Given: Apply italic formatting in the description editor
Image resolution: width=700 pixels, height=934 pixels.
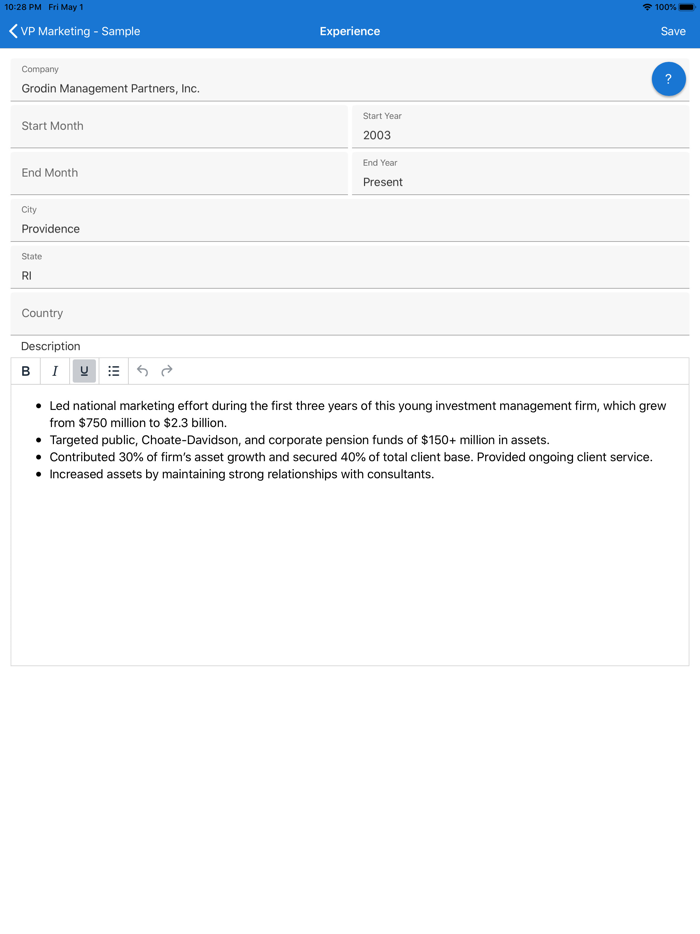Looking at the screenshot, I should [55, 371].
